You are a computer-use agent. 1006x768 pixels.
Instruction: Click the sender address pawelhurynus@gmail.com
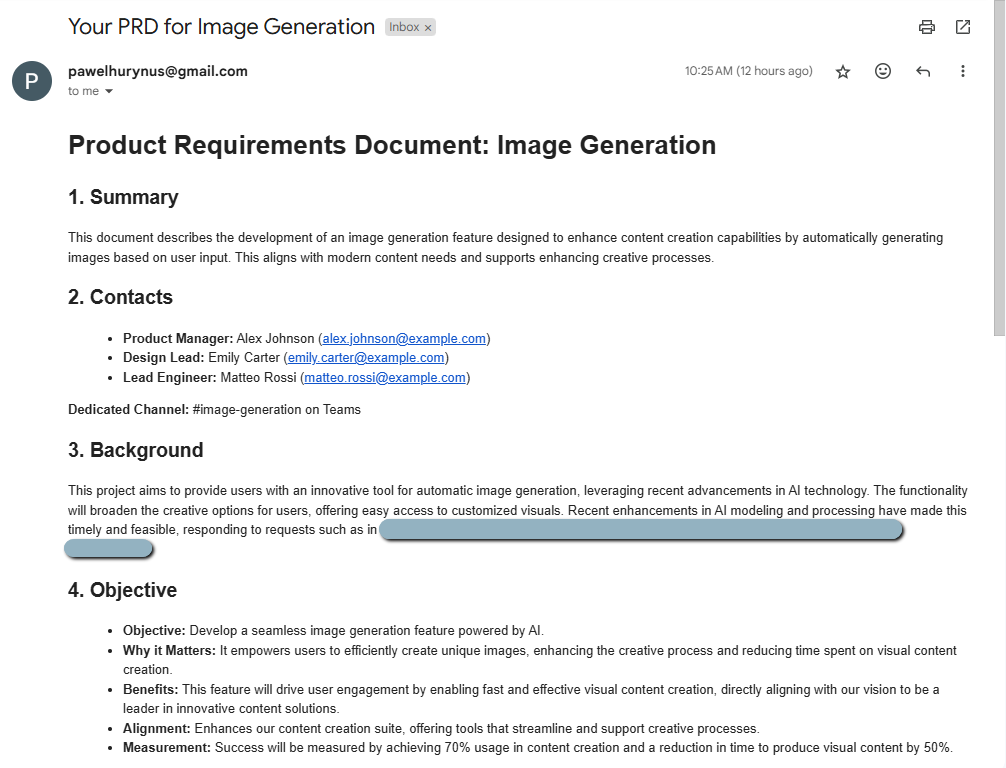157,71
